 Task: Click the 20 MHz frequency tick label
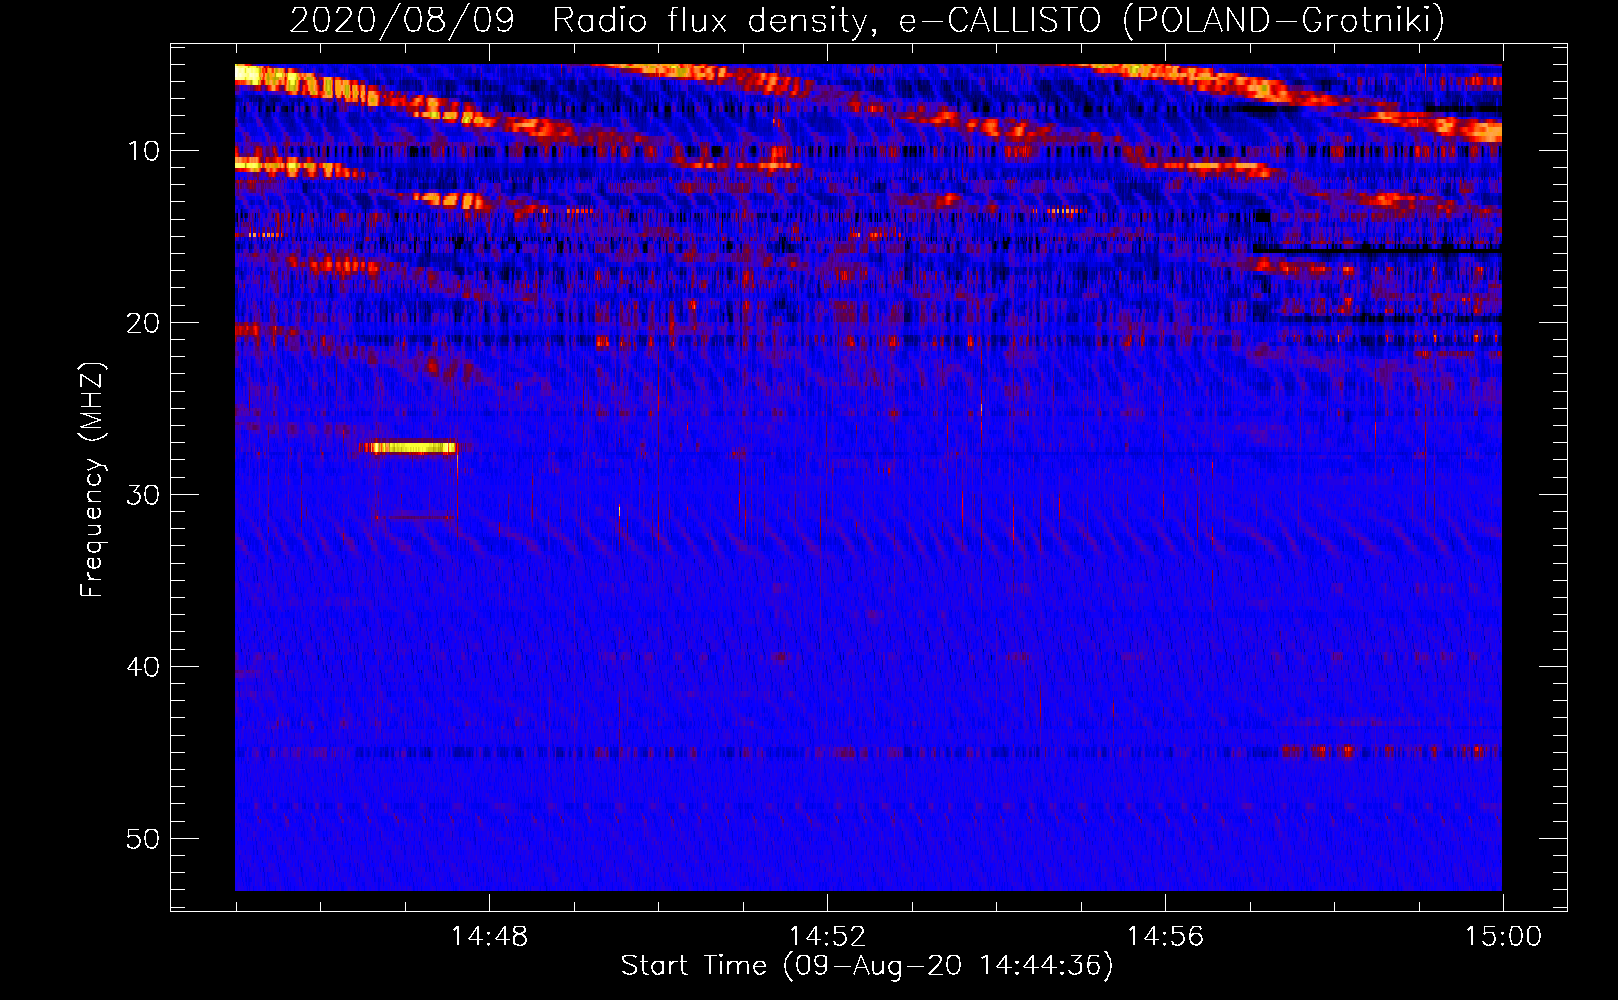pos(144,323)
